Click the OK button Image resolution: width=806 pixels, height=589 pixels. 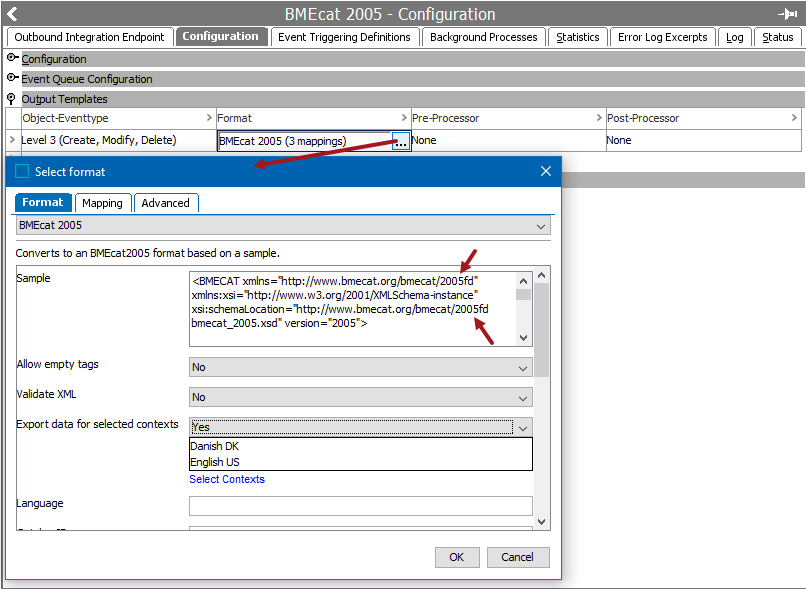tap(457, 557)
